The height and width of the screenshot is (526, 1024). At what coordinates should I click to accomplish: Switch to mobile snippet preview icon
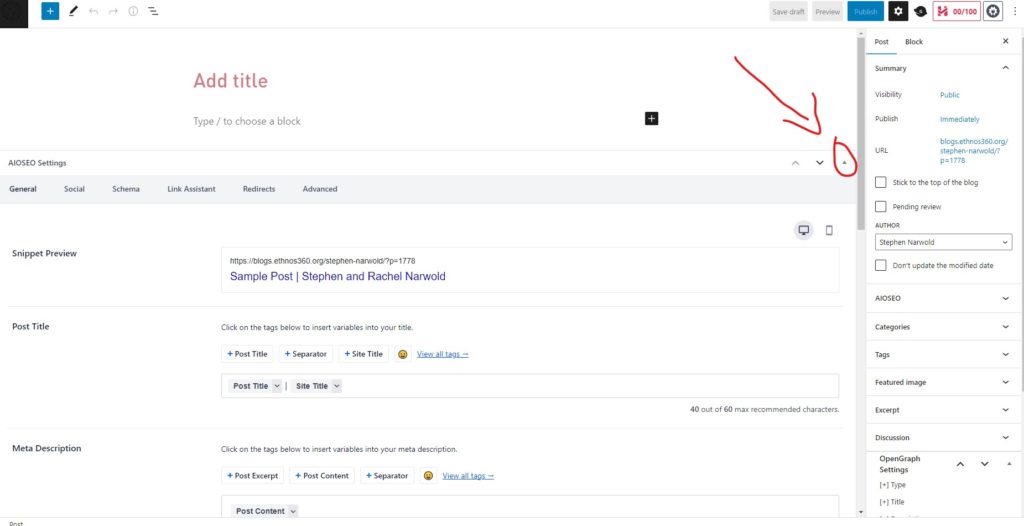point(829,230)
